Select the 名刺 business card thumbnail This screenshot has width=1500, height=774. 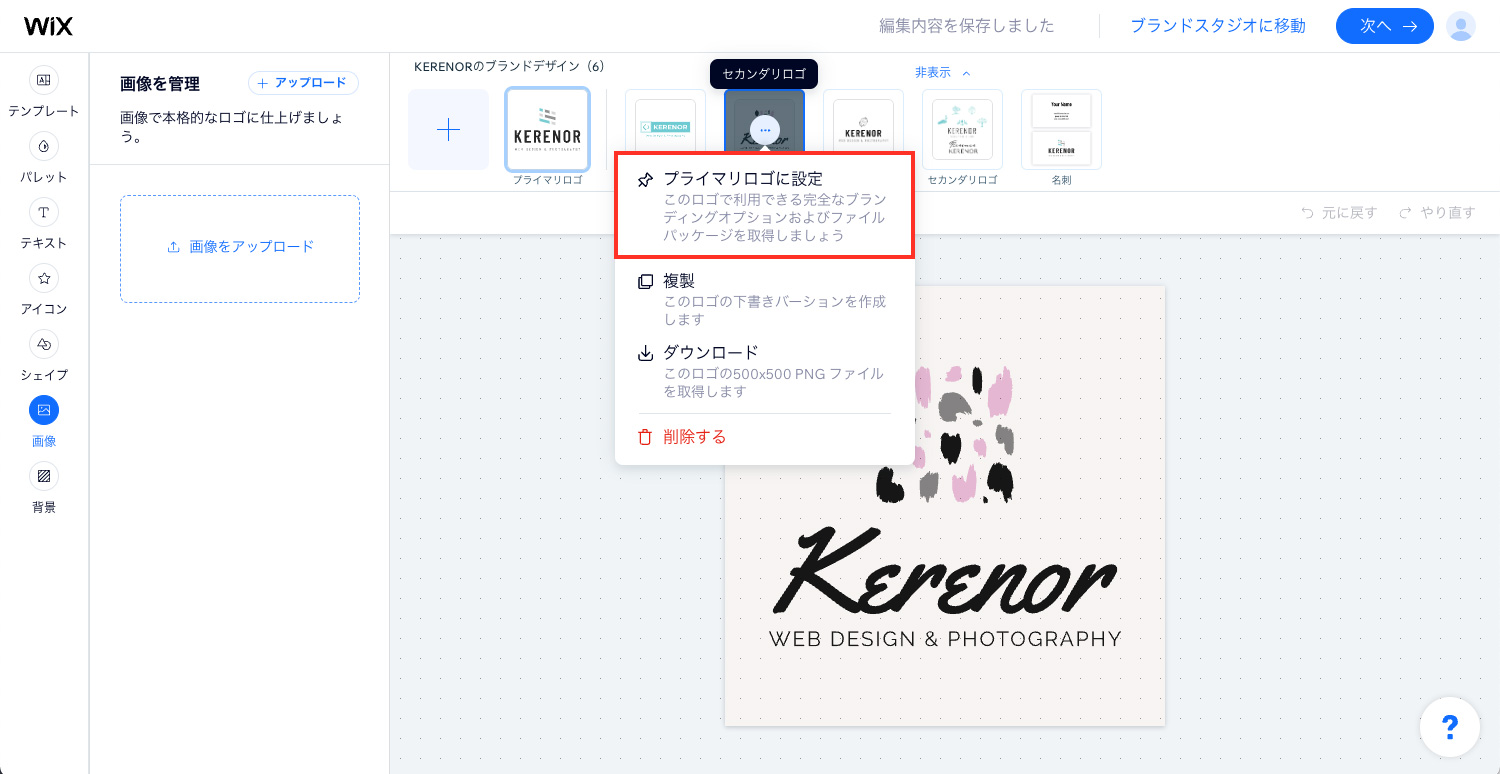coord(1061,129)
